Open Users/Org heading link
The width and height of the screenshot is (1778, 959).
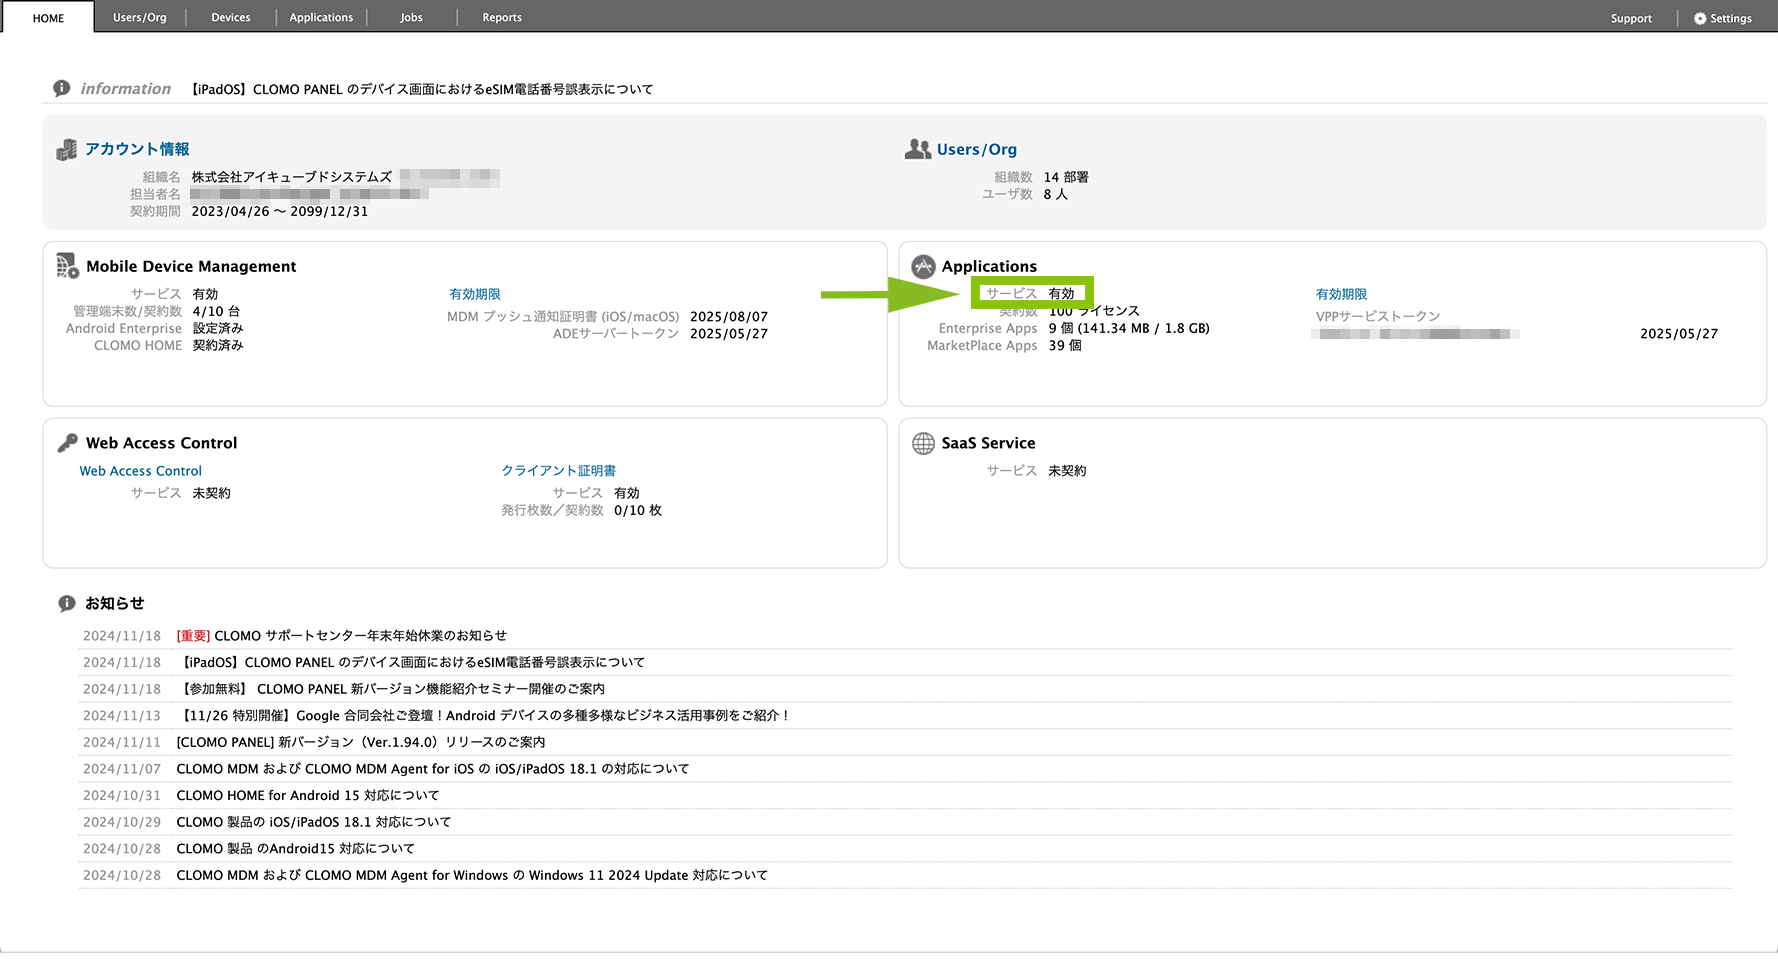977,149
